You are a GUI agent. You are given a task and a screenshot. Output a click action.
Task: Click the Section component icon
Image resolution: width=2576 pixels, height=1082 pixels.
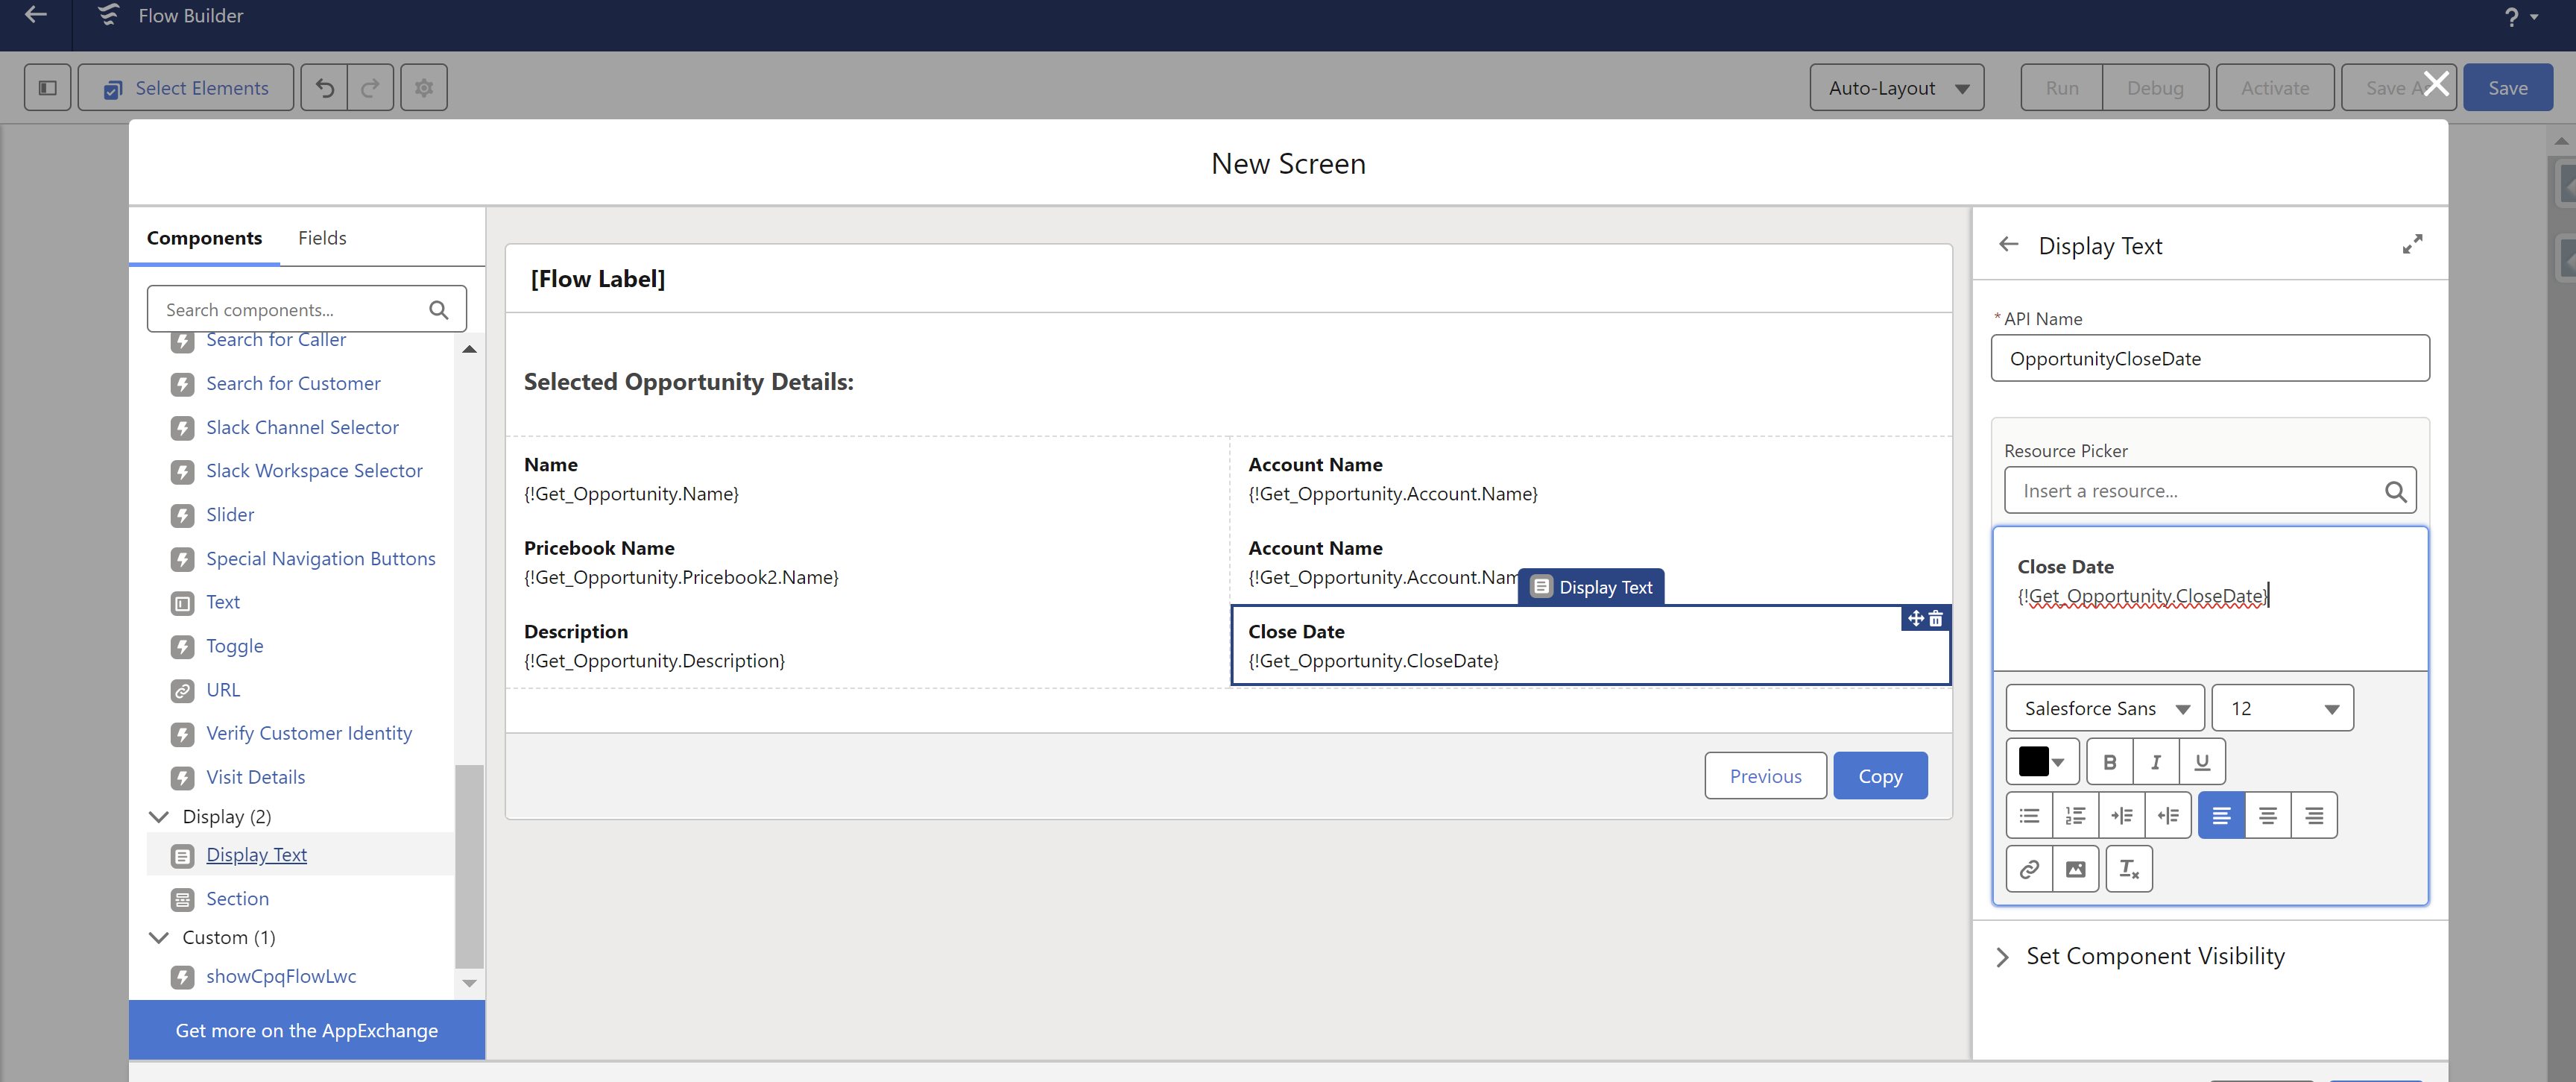[x=182, y=899]
